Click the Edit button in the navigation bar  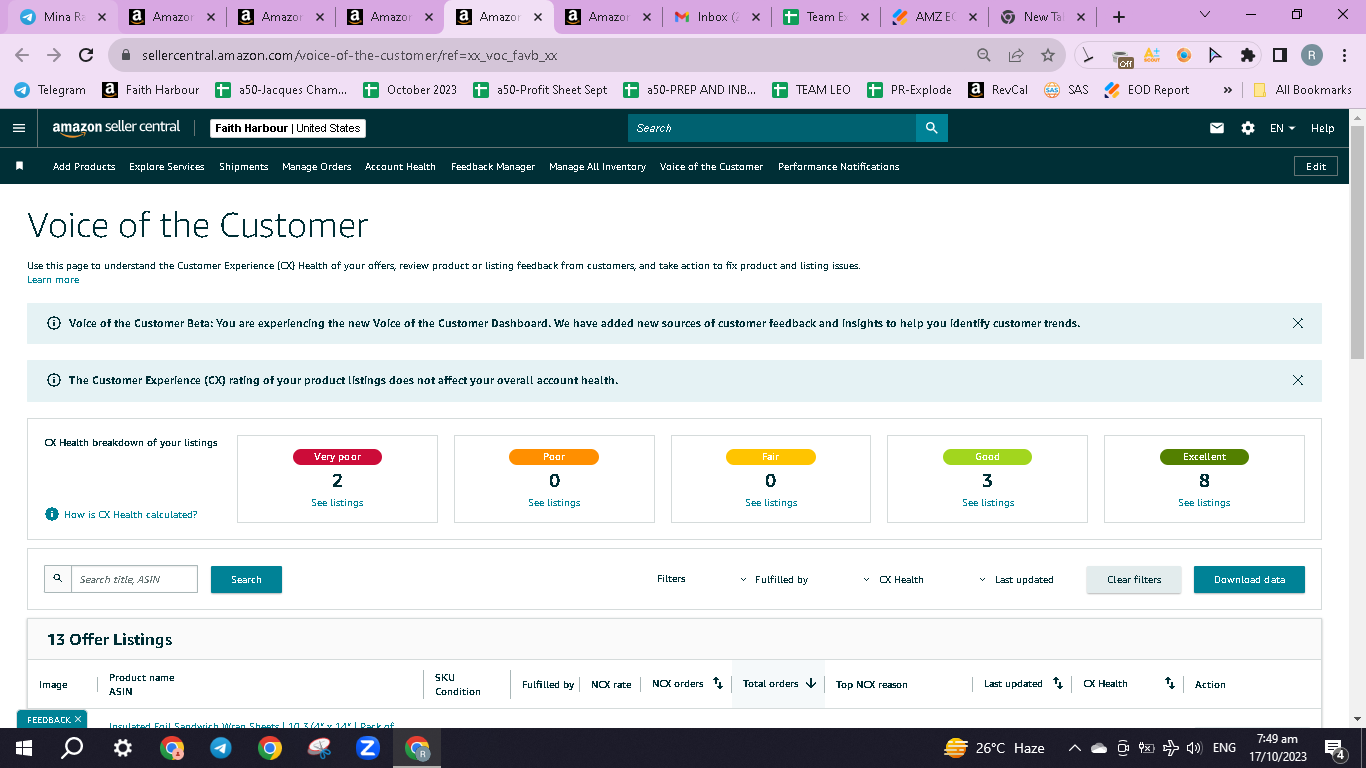[x=1316, y=167]
